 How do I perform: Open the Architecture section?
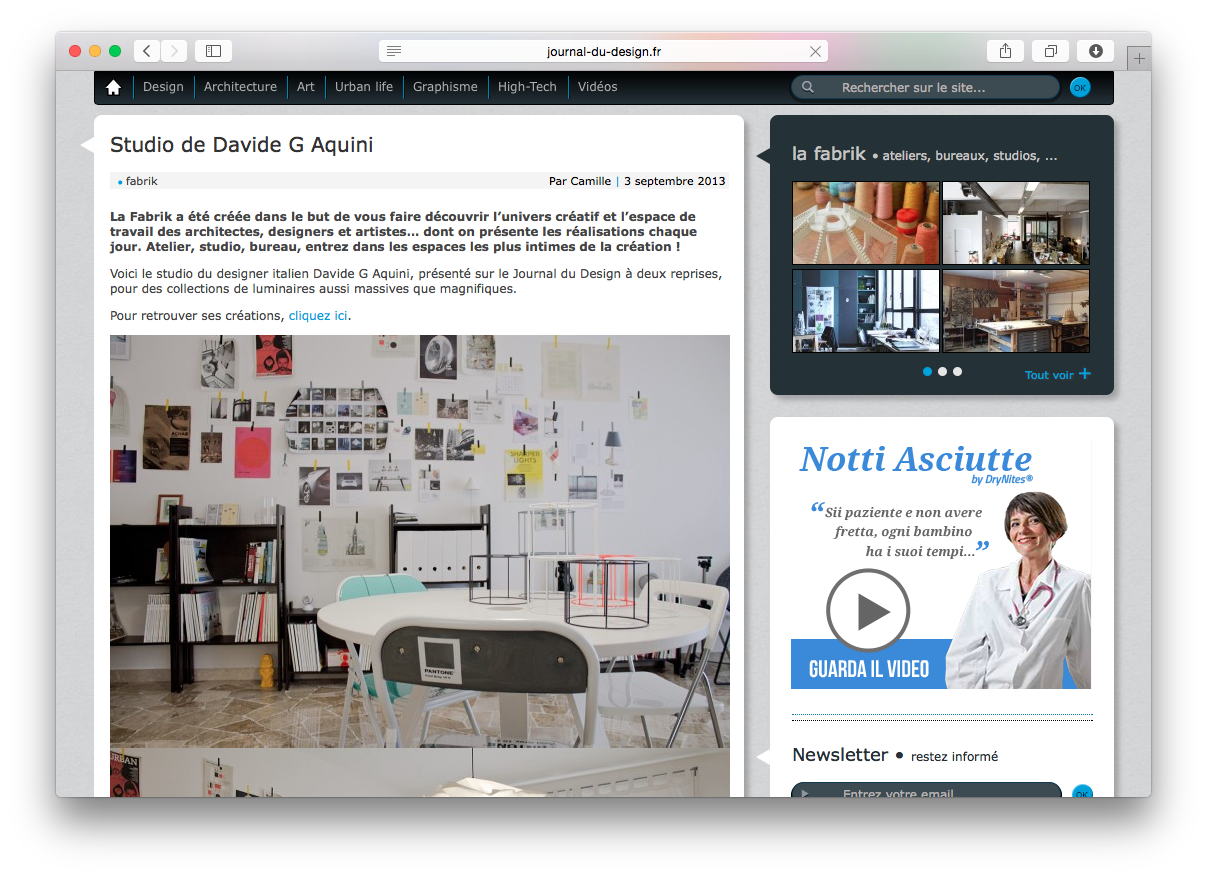click(x=240, y=87)
